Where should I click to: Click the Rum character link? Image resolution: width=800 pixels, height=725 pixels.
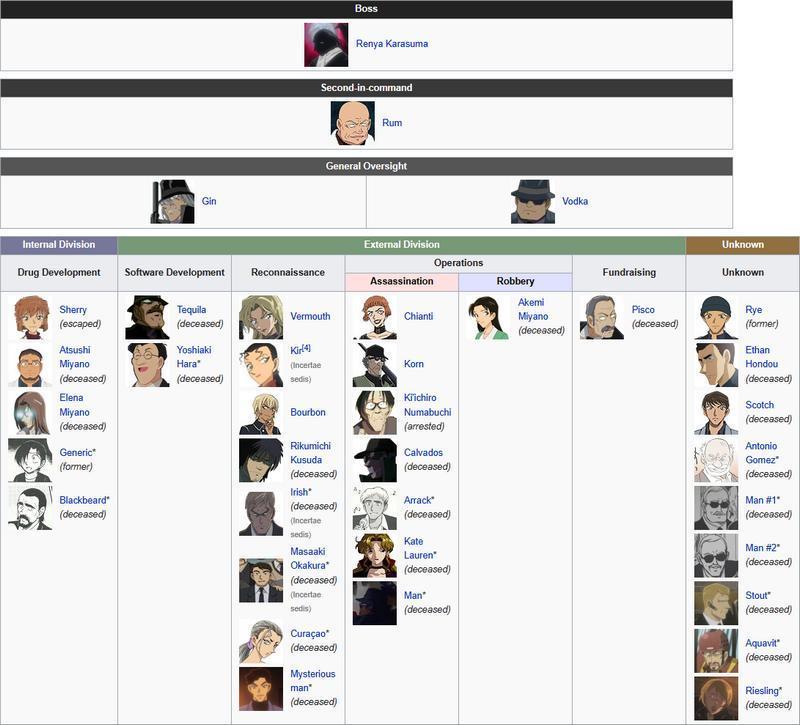[392, 123]
